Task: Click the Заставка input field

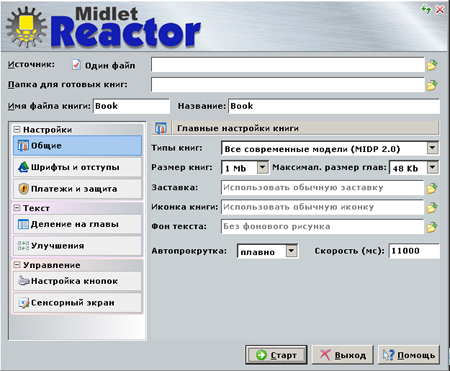Action: [x=322, y=187]
